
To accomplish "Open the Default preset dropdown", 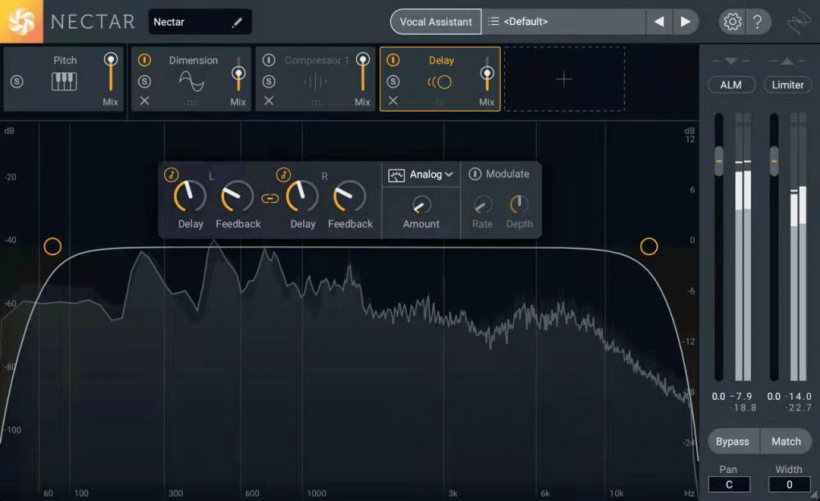I will click(x=564, y=22).
